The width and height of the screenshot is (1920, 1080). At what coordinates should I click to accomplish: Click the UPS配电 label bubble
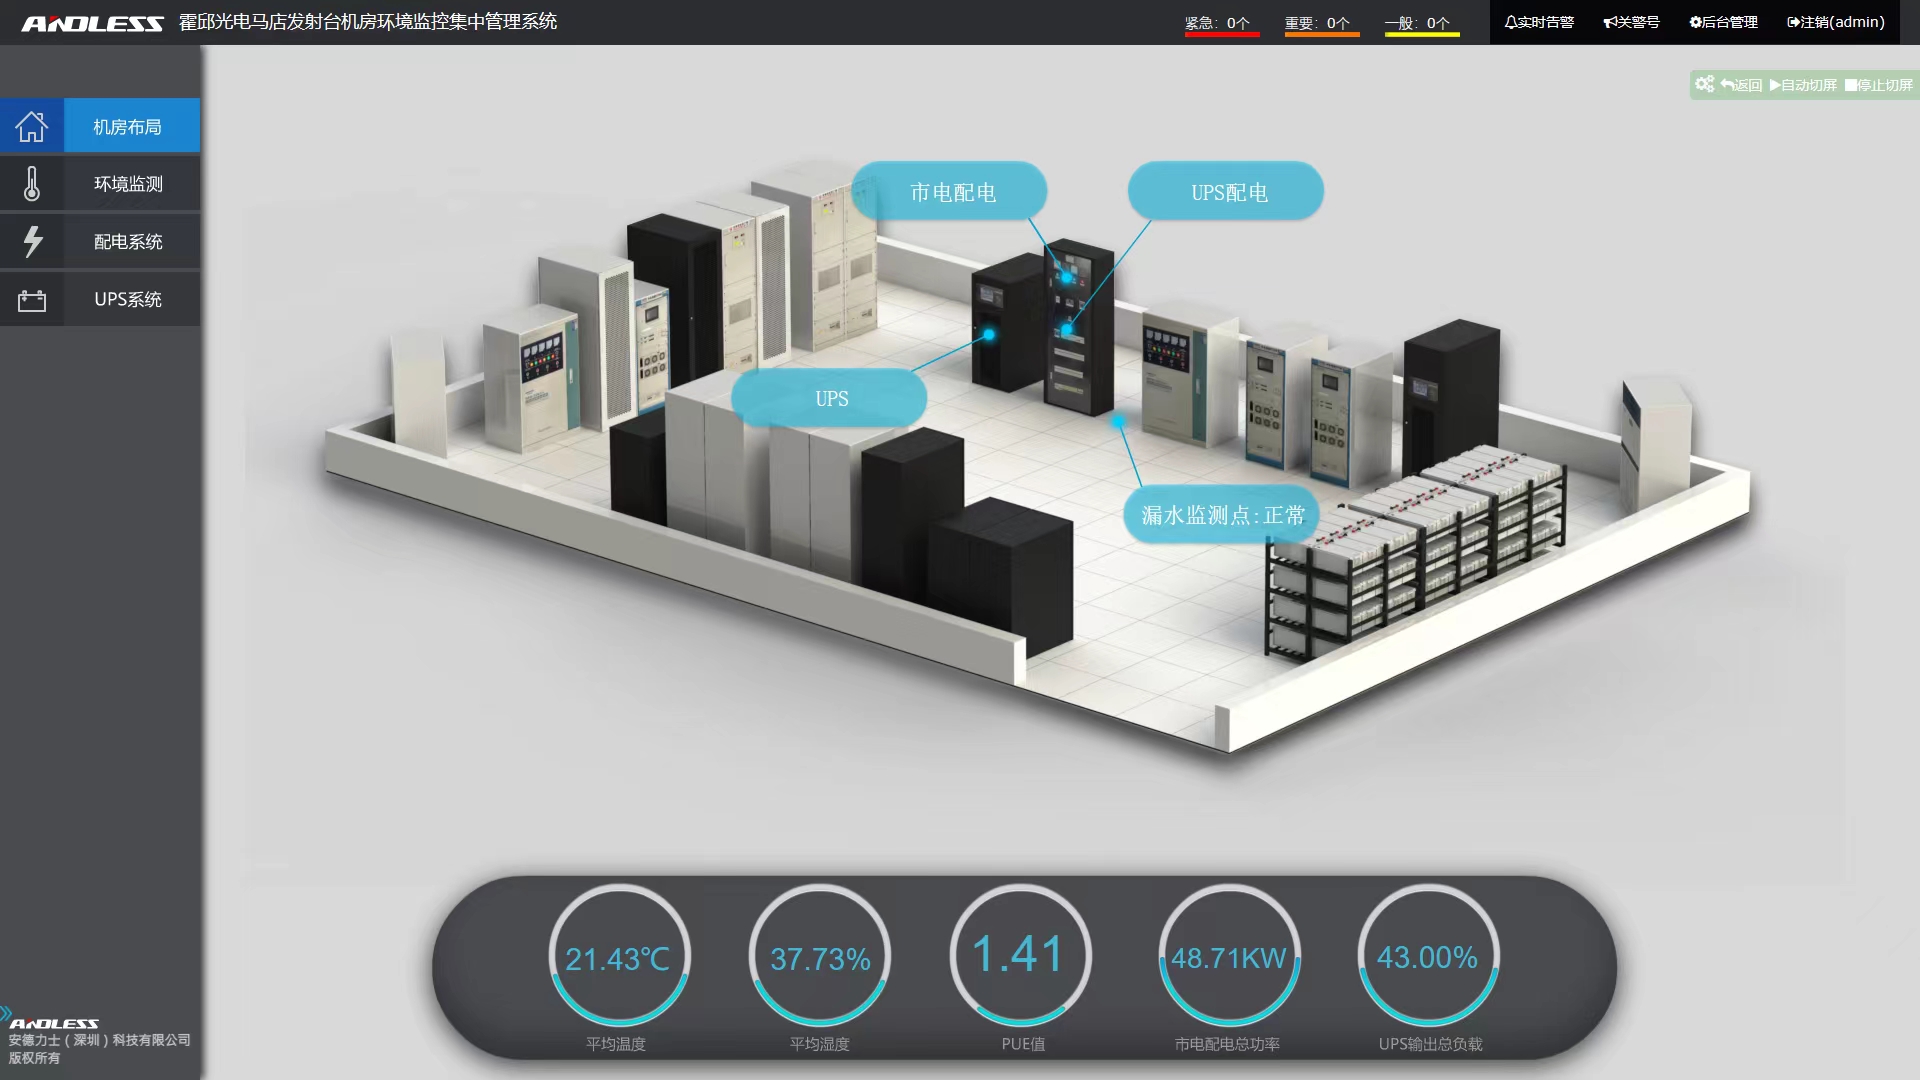(1228, 192)
